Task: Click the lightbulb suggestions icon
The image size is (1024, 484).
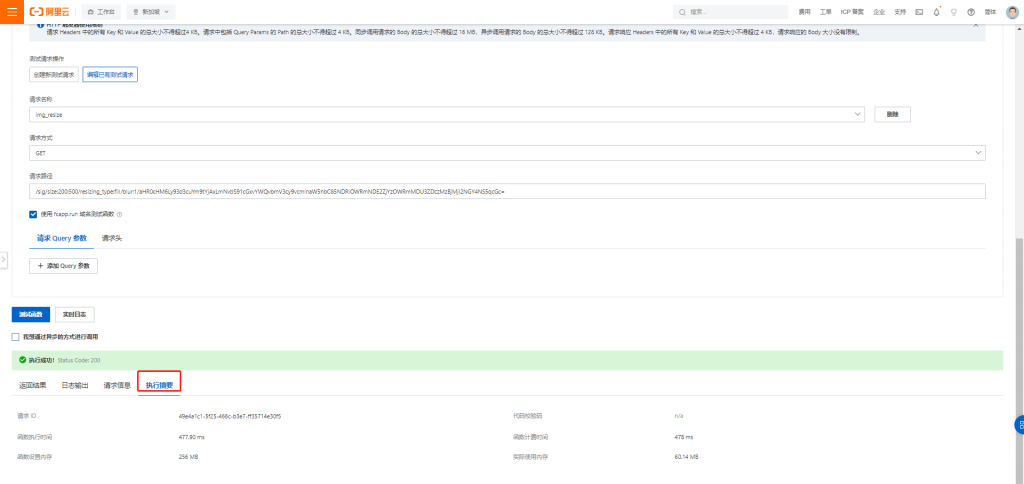Action: coord(953,12)
